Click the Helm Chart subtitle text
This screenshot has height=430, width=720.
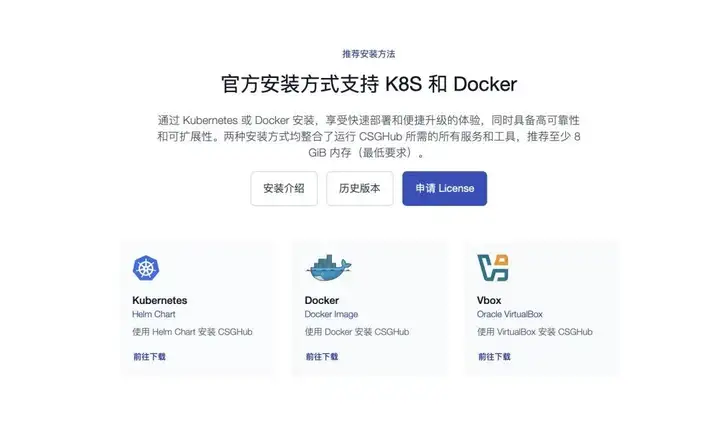154,314
